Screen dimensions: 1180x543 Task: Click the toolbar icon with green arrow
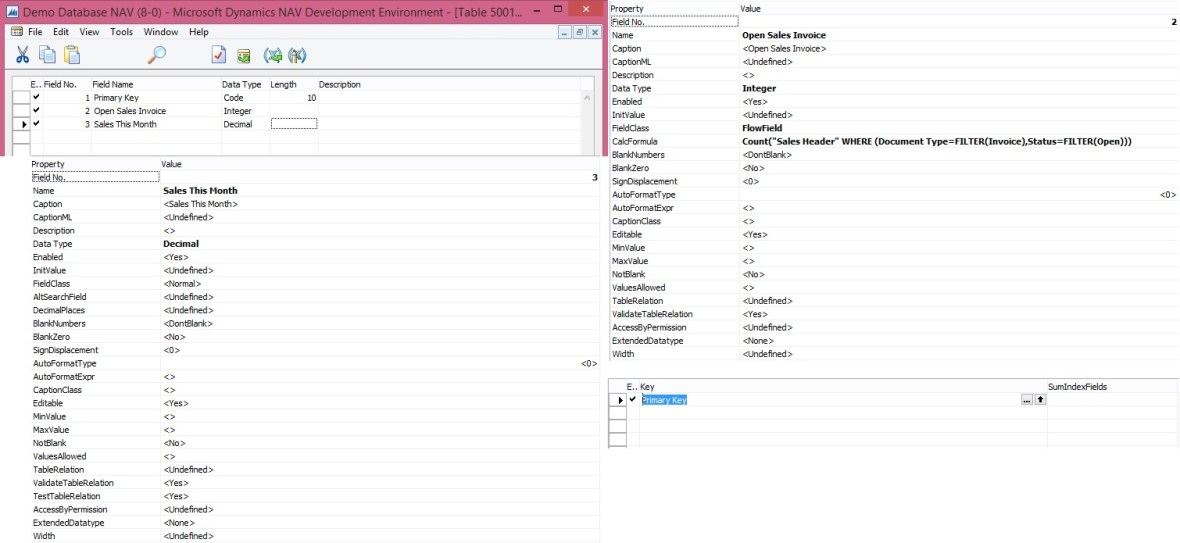[273, 56]
